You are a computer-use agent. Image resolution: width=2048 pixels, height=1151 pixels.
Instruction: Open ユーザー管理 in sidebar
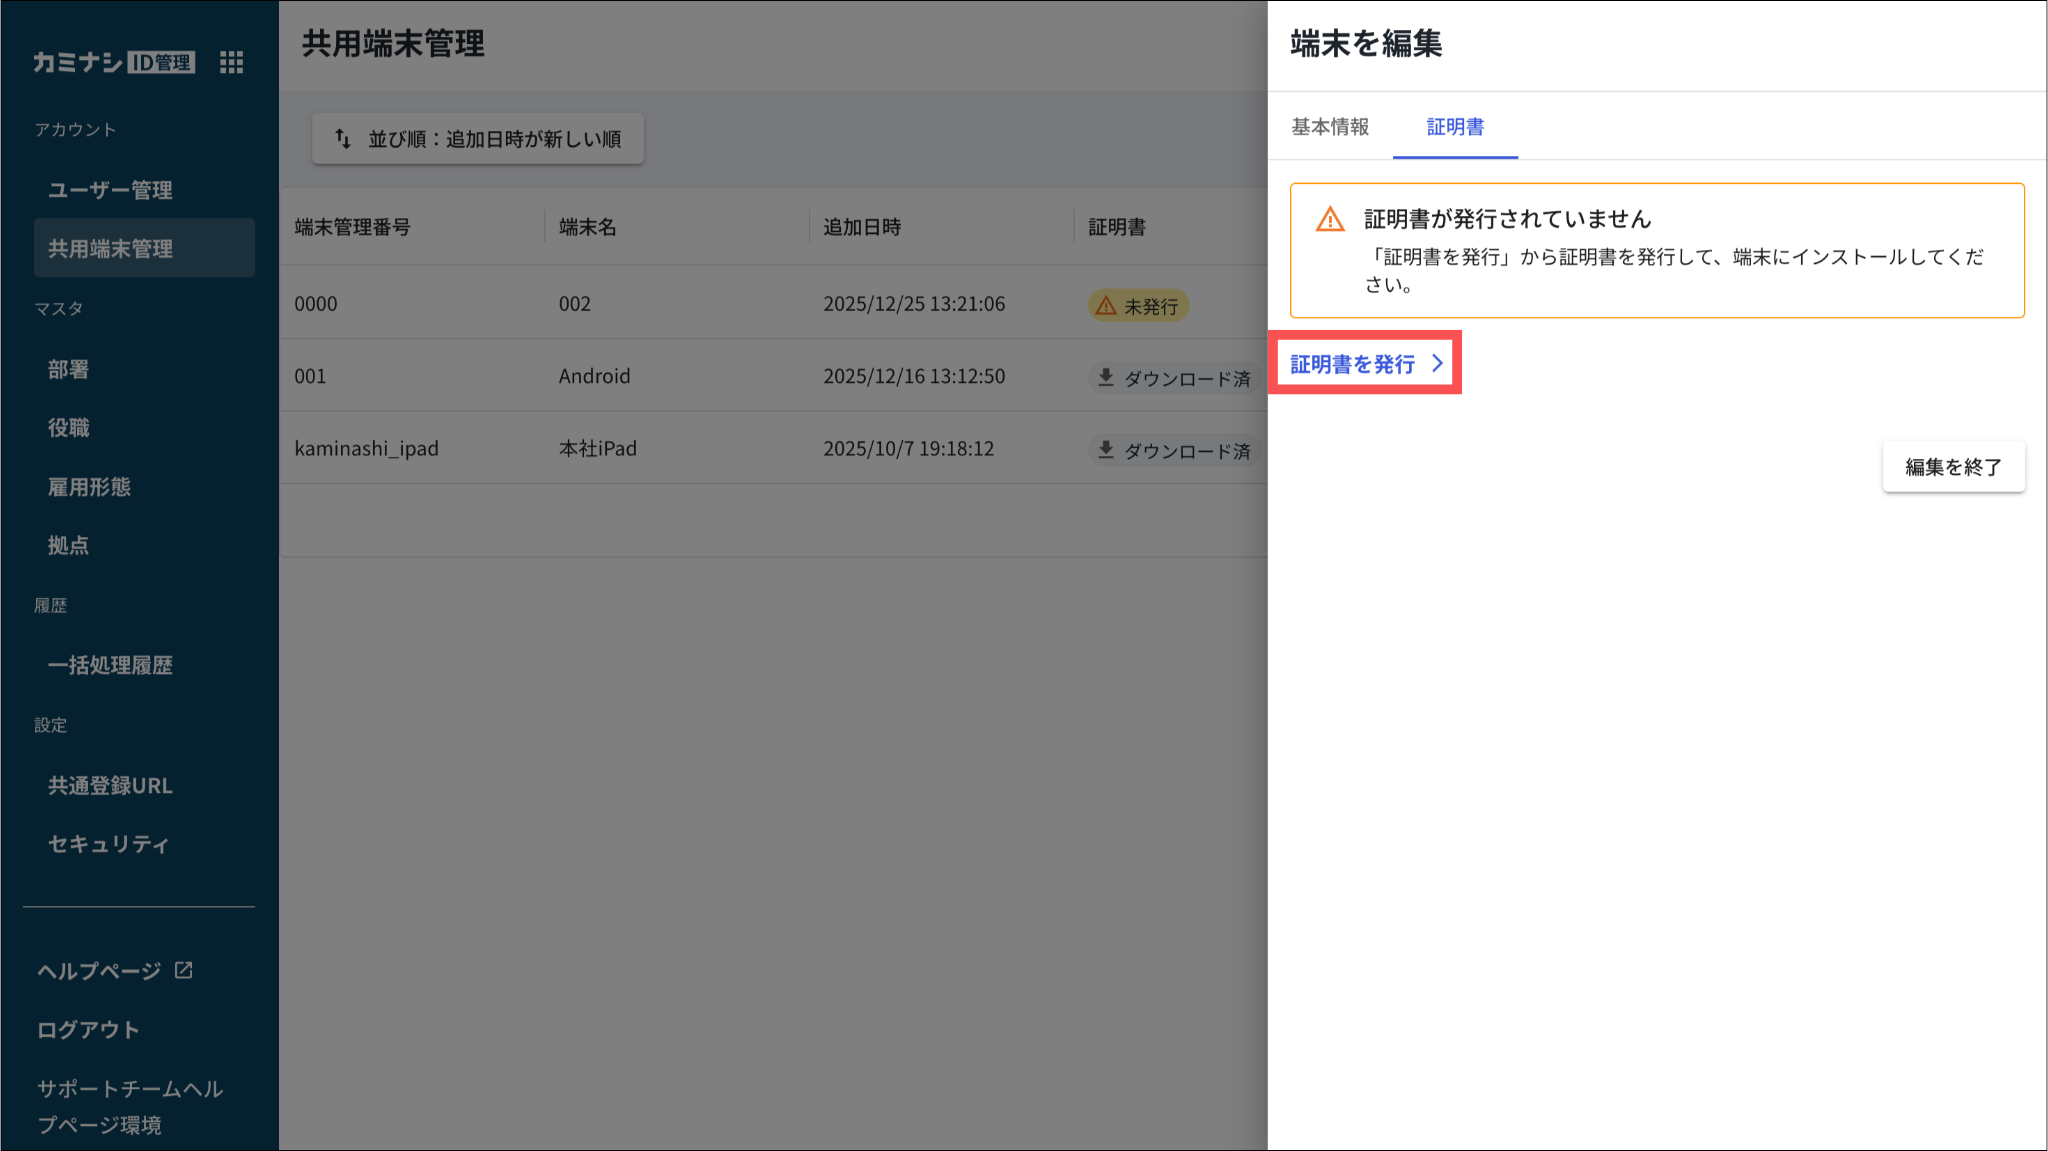tap(110, 190)
